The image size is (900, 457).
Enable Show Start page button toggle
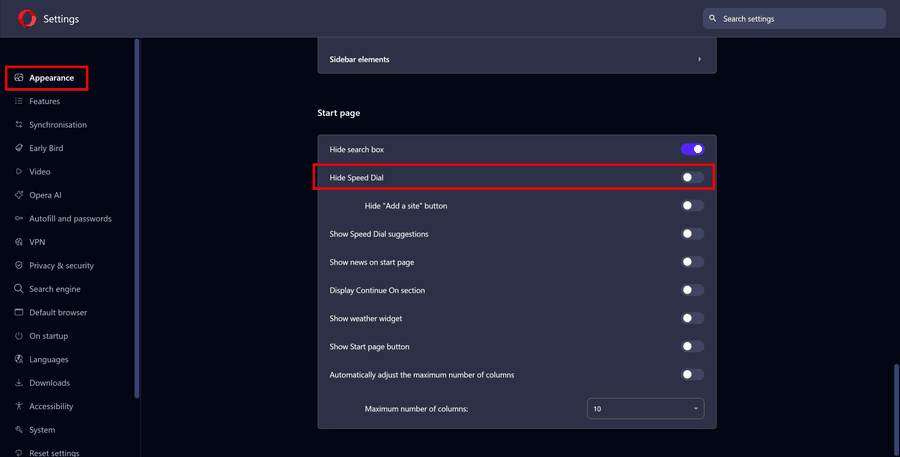(692, 346)
